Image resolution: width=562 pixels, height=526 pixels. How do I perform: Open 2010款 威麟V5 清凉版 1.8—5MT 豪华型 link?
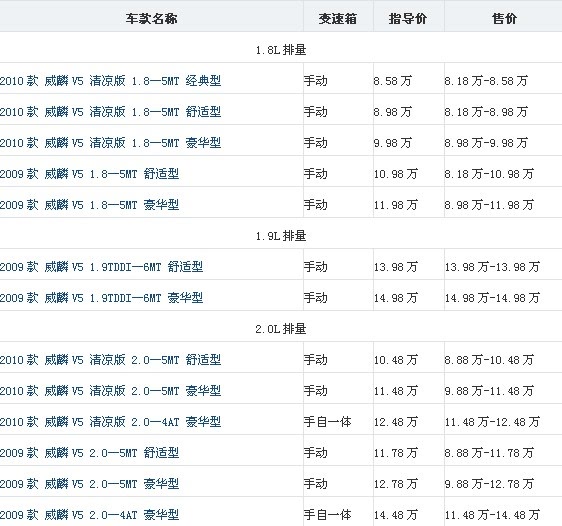click(110, 143)
